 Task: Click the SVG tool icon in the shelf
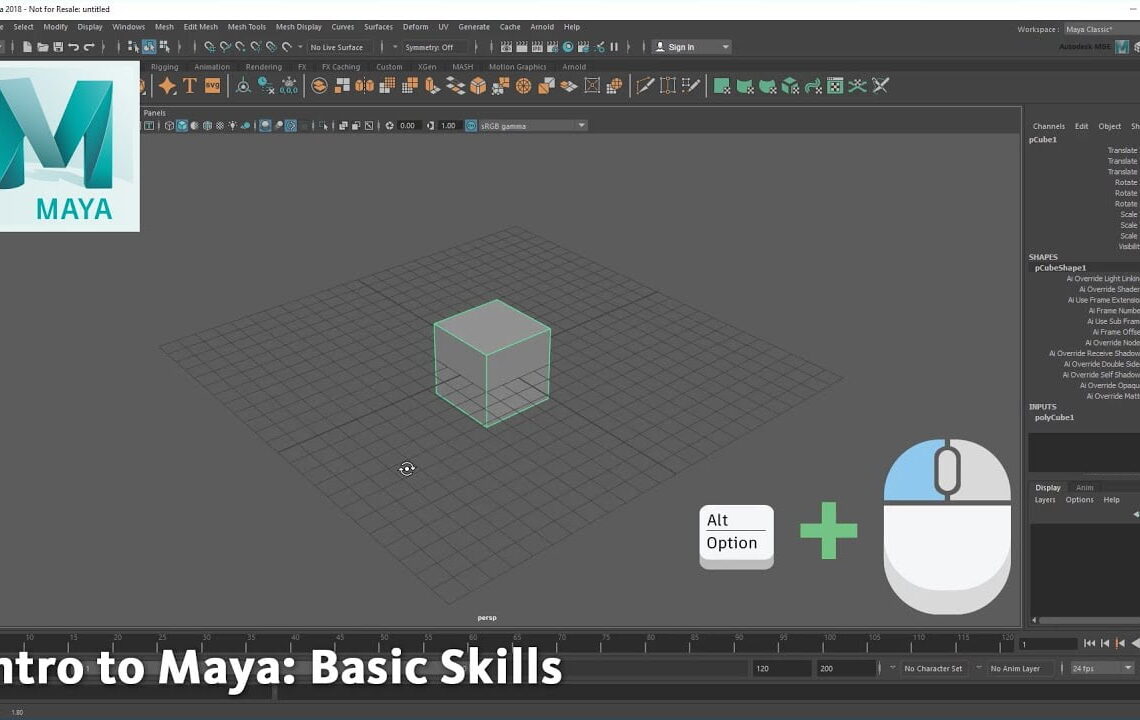[x=212, y=85]
